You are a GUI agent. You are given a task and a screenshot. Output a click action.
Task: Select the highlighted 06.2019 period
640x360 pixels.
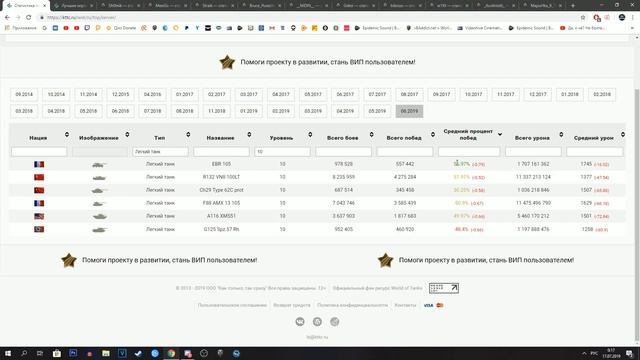coord(409,111)
